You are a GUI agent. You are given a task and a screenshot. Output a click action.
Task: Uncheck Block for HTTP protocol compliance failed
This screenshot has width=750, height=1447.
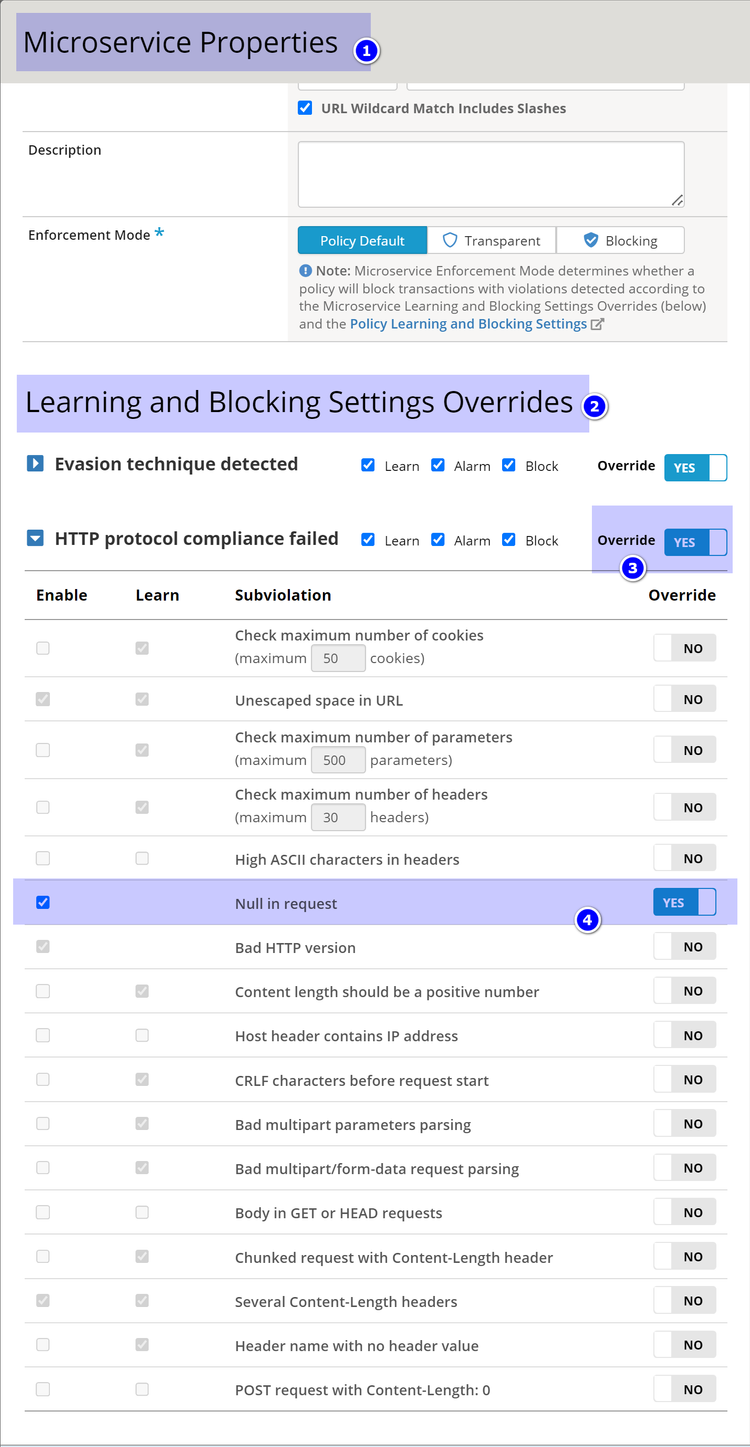(509, 540)
